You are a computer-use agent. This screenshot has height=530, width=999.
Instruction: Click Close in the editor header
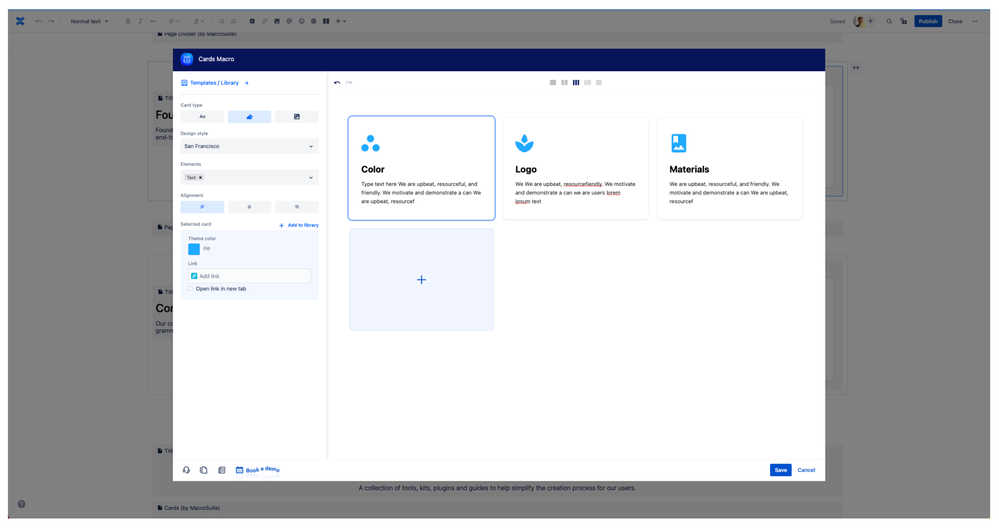point(955,21)
